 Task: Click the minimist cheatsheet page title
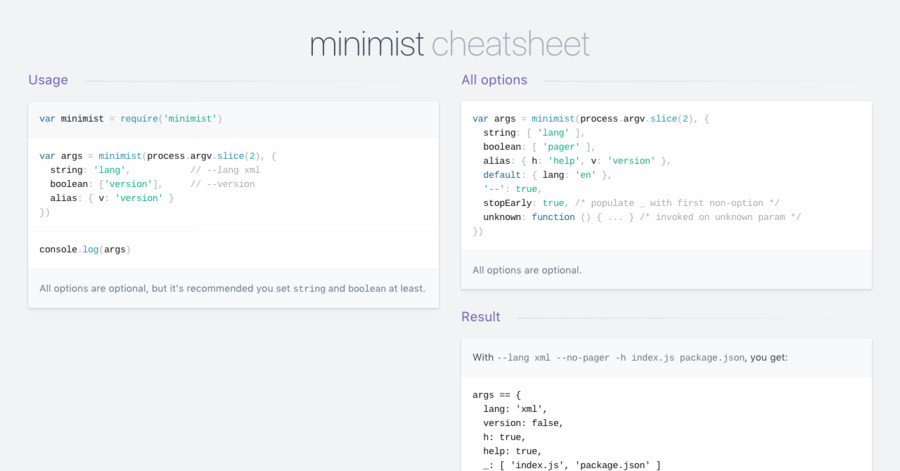[449, 44]
